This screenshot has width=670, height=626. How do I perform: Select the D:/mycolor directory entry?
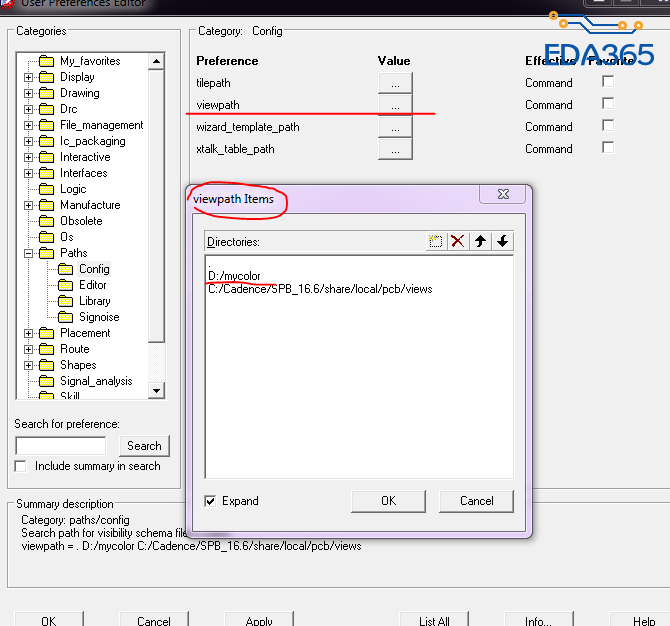[234, 276]
